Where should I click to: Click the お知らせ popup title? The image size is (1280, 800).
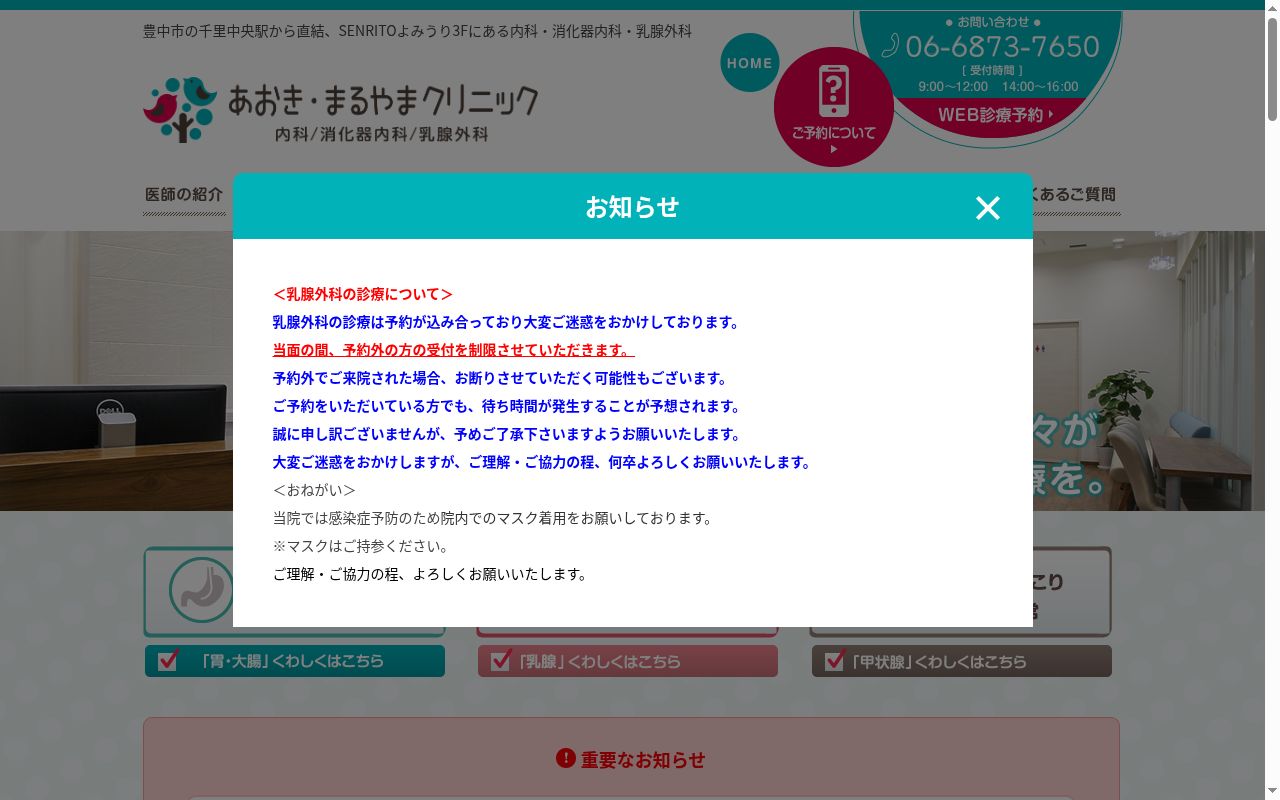coord(632,207)
